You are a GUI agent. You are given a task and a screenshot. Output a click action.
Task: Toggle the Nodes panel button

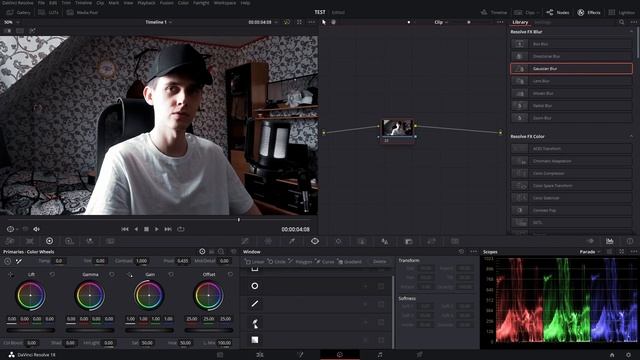tap(558, 13)
